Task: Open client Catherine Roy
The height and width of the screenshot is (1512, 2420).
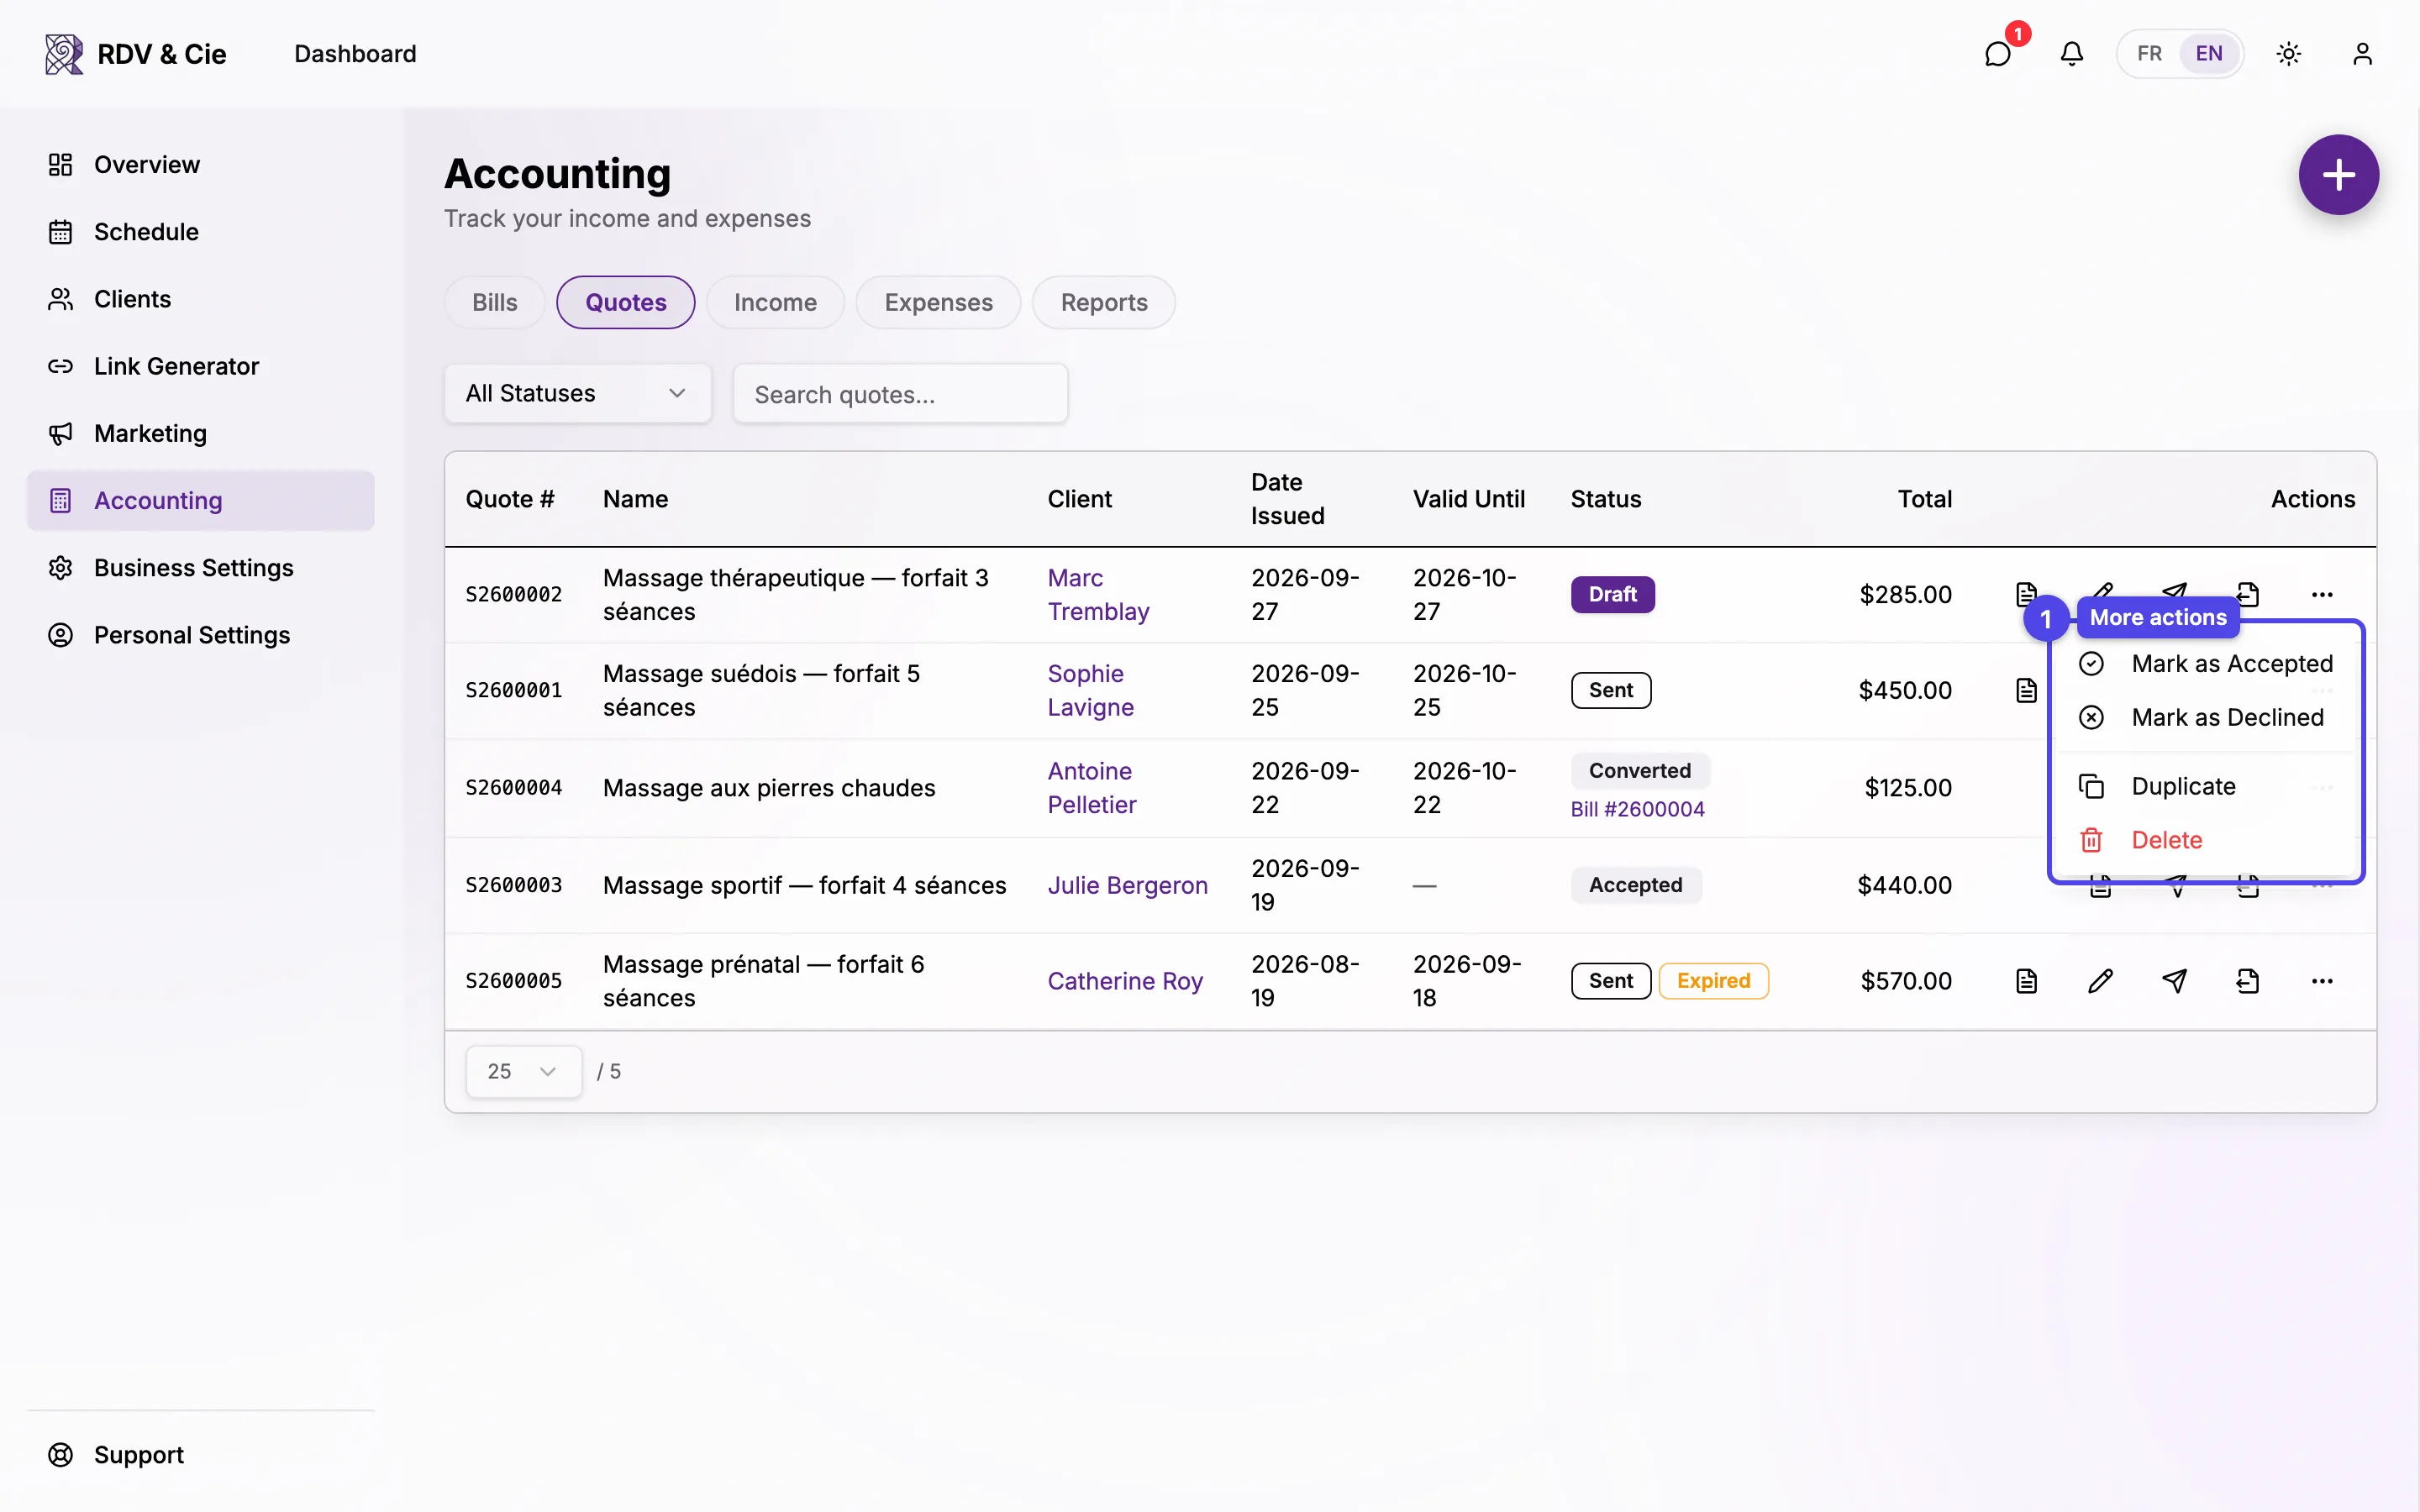Action: [1125, 981]
